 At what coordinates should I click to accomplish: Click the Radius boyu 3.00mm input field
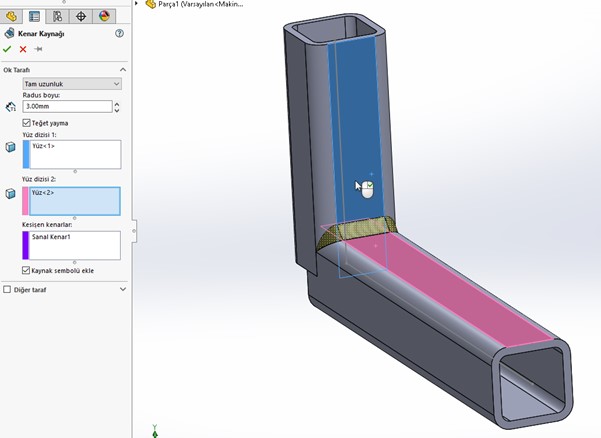[66, 106]
